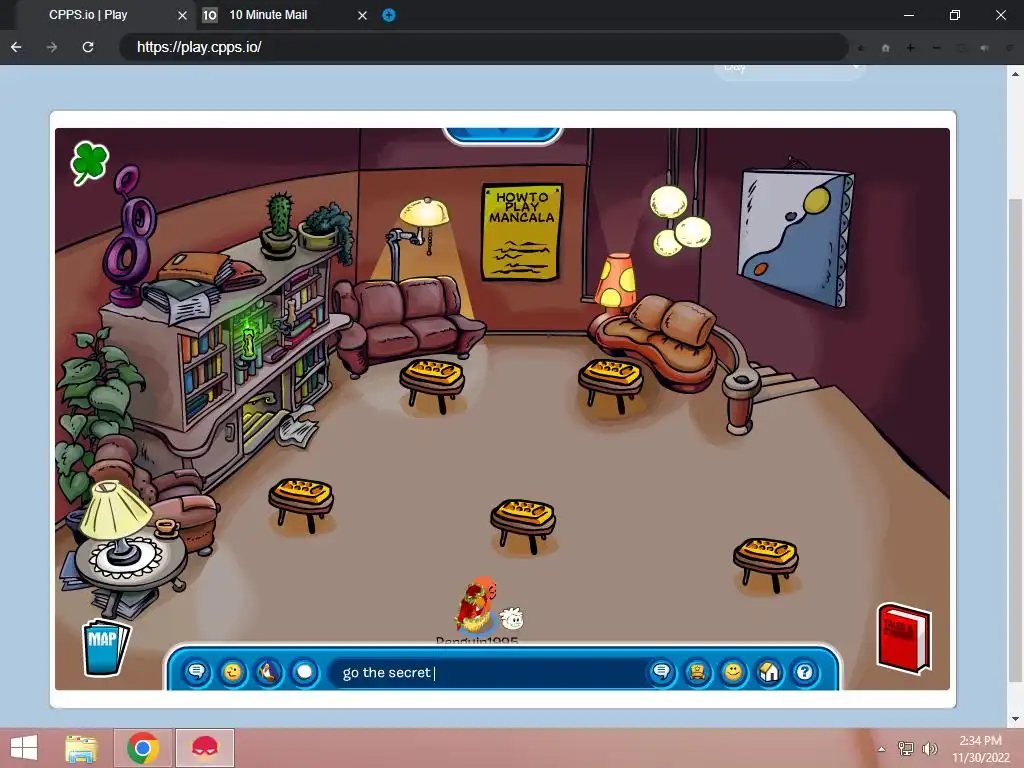1024x768 pixels.
Task: Click the Mancala table at right side
Action: tap(765, 564)
